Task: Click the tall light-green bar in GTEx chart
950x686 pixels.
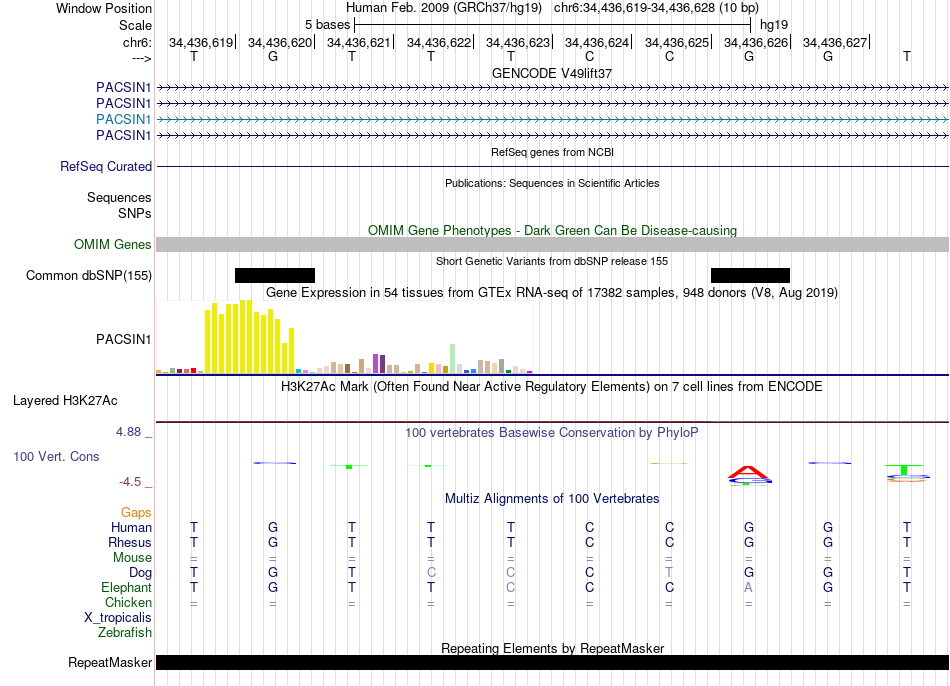Action: click(x=453, y=358)
